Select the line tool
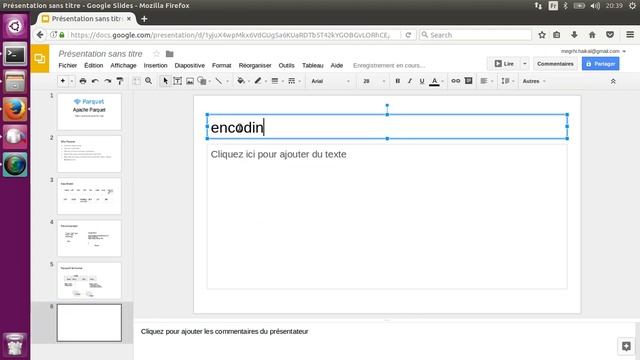 (219, 81)
